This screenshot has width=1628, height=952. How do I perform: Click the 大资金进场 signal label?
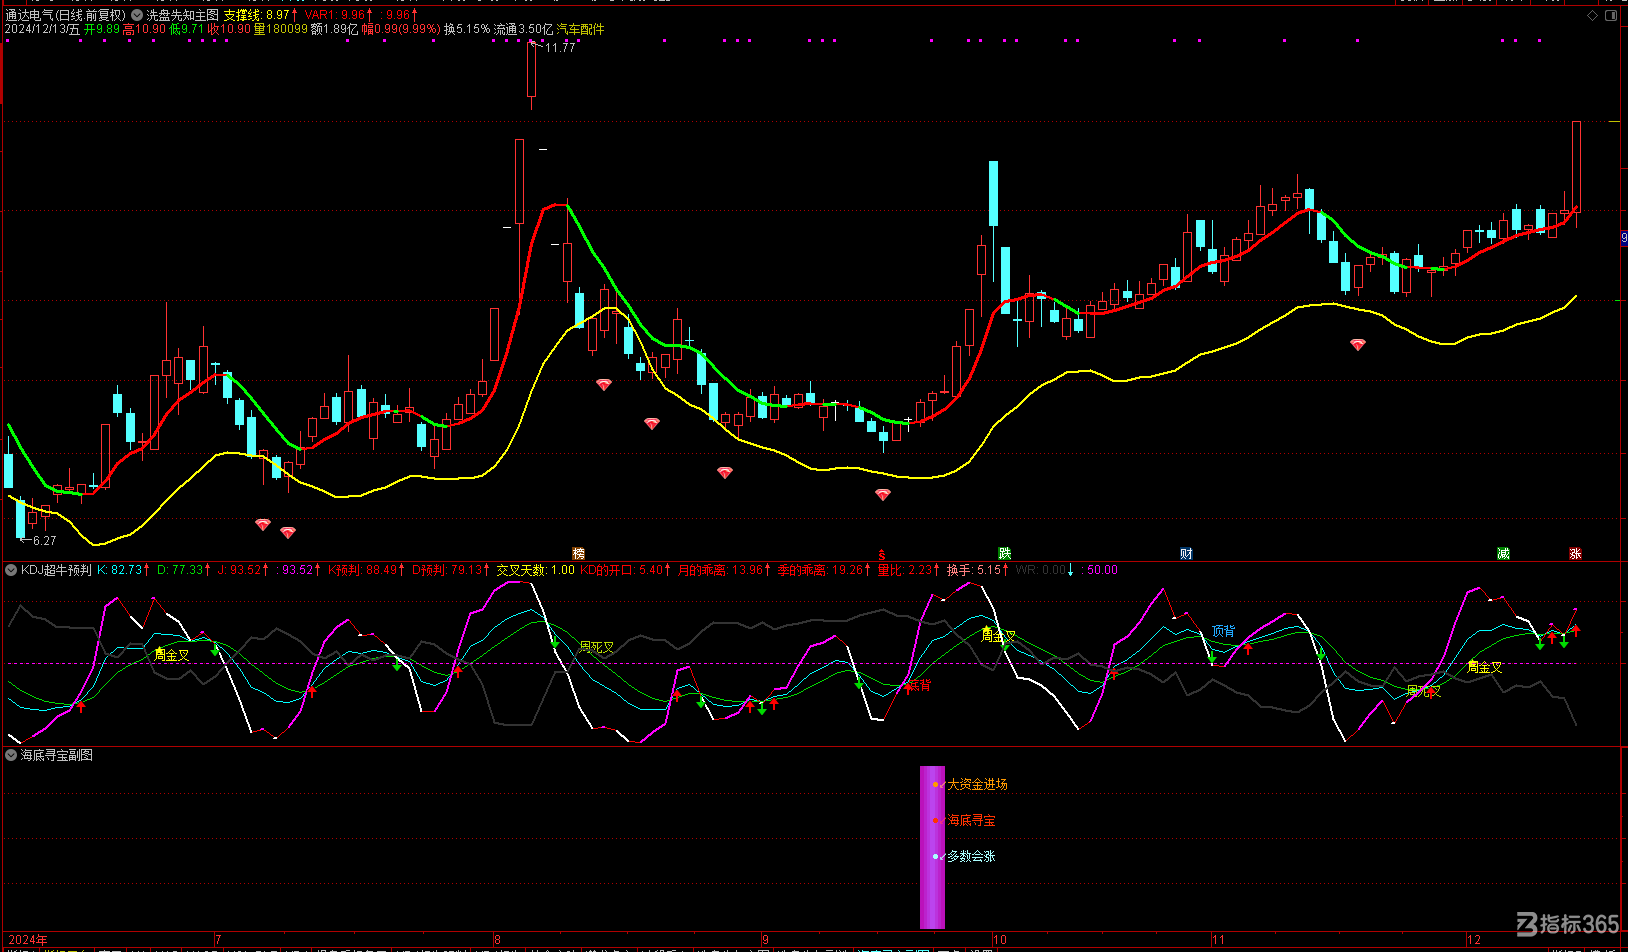coord(977,784)
